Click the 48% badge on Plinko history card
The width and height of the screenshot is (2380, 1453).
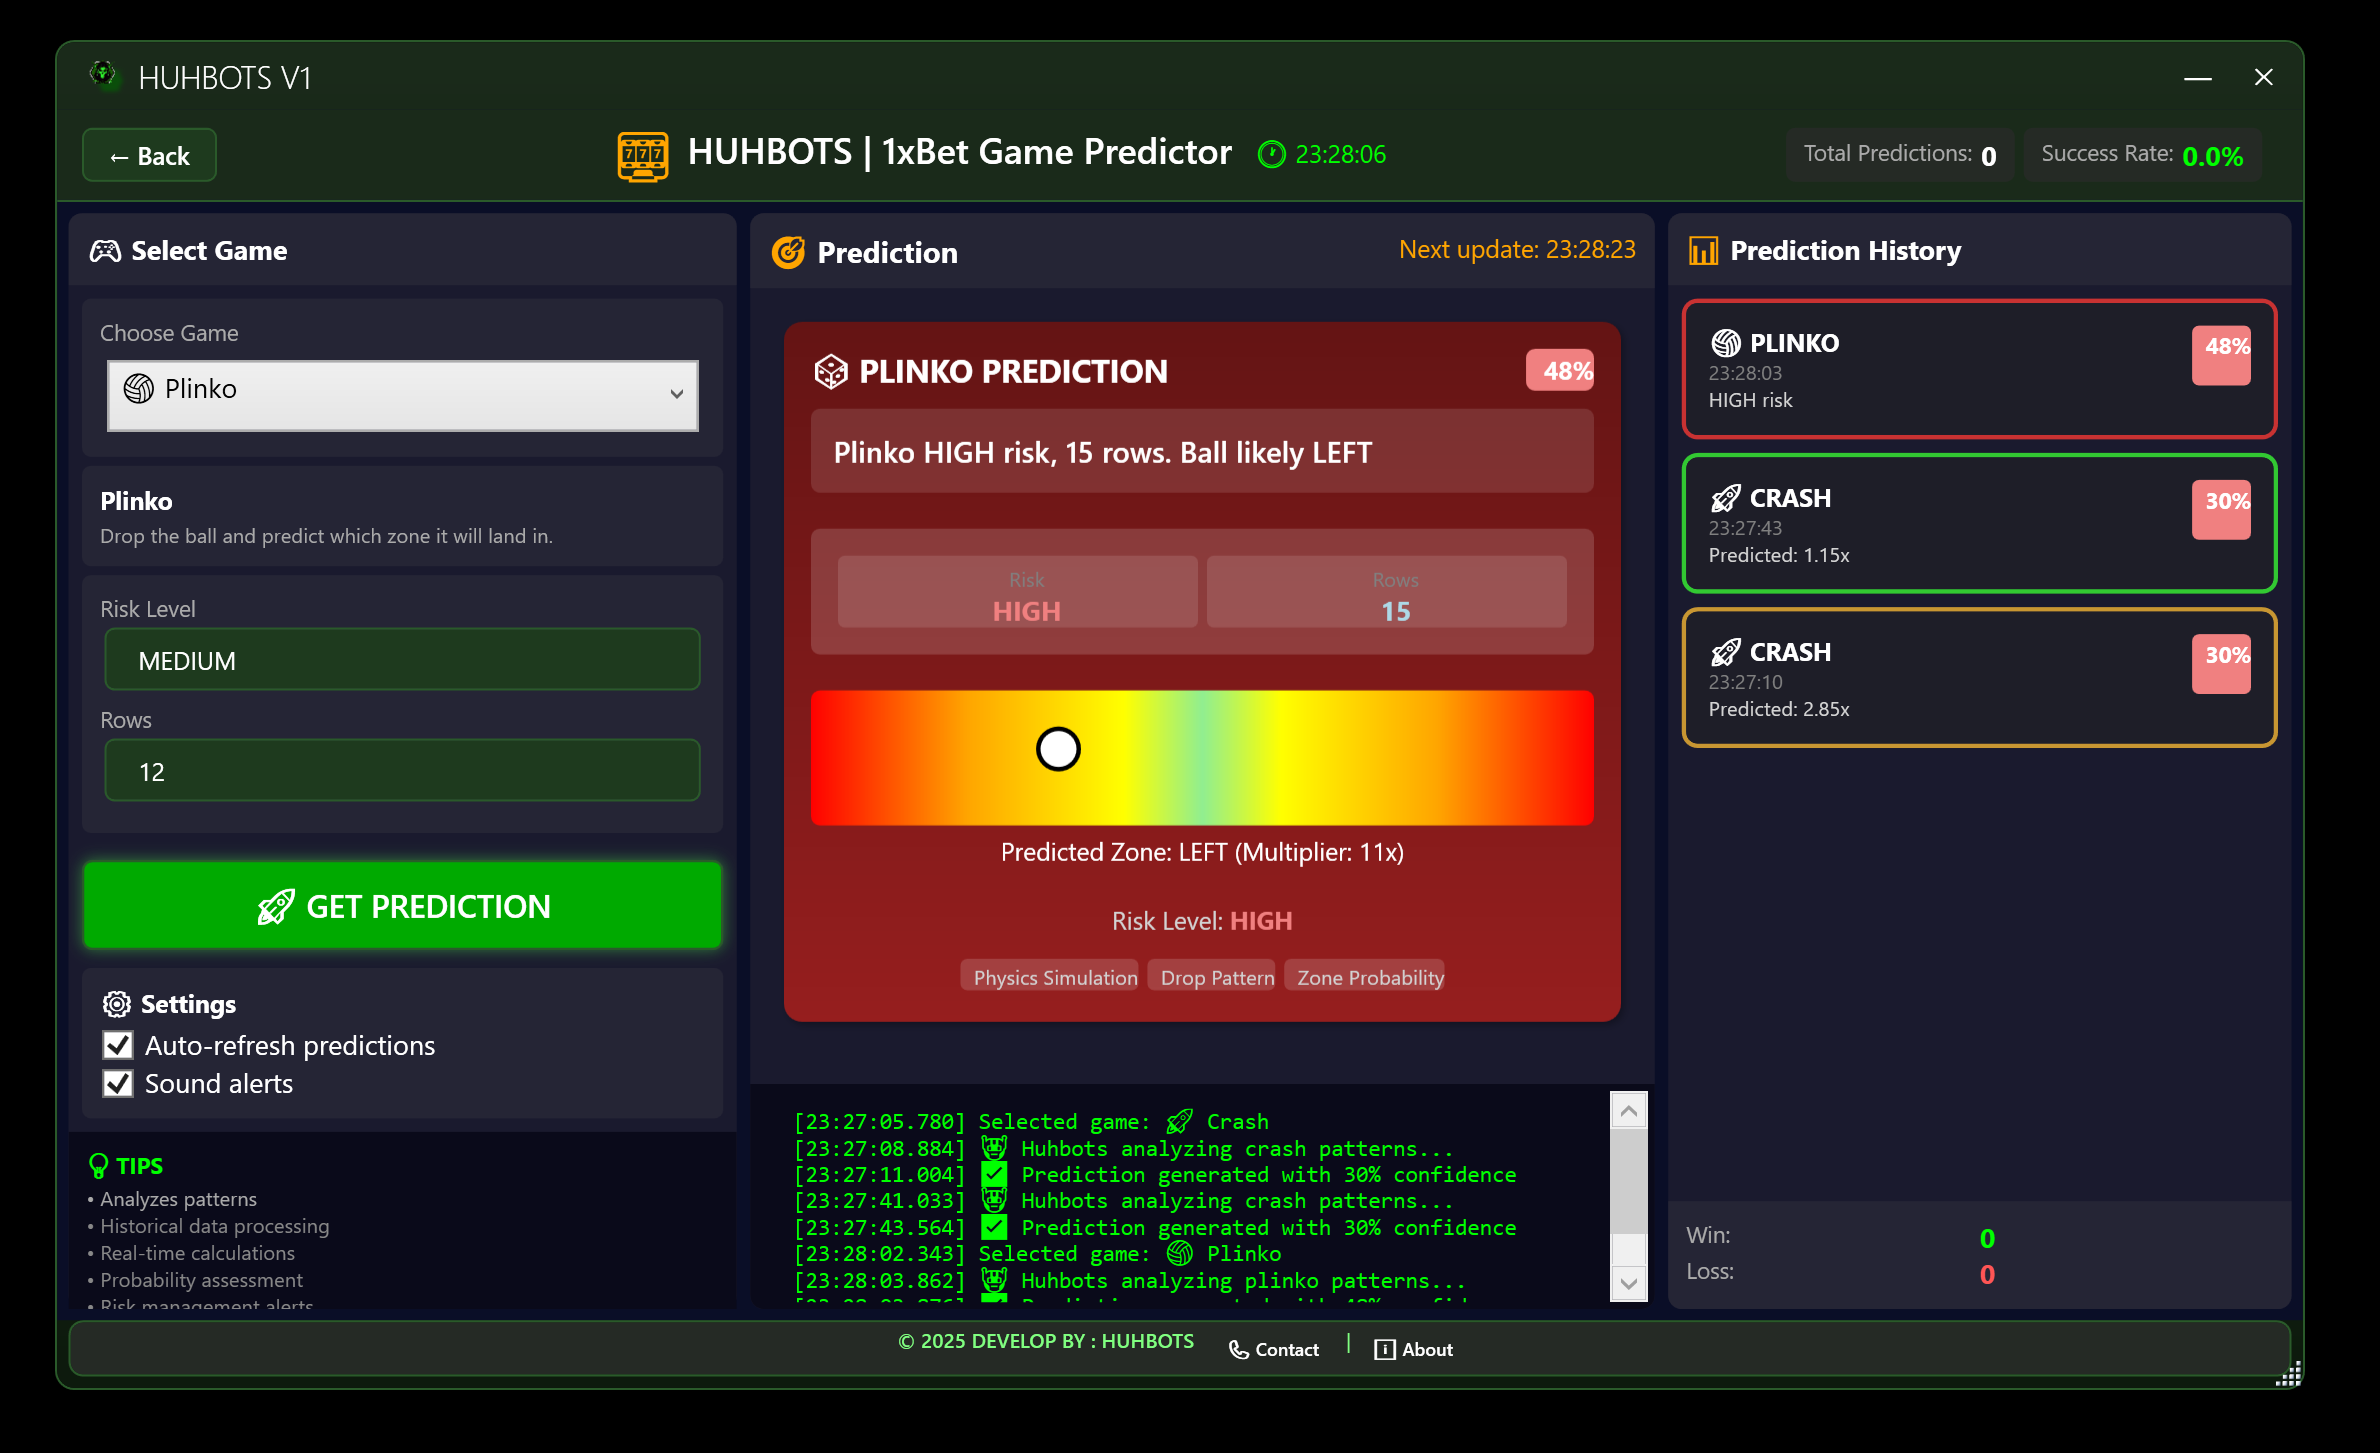[2221, 355]
